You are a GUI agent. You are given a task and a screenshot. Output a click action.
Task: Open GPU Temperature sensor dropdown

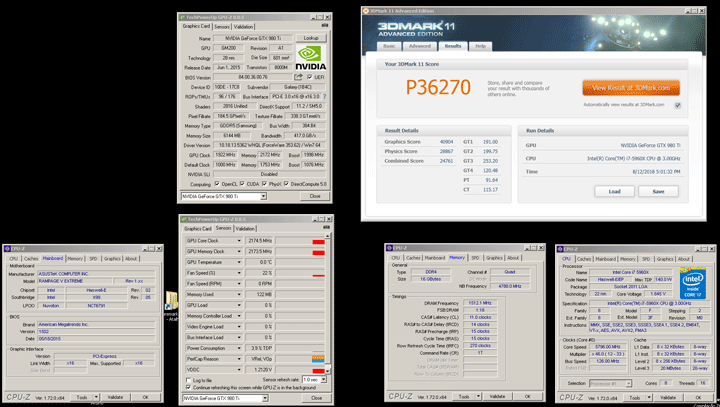239,262
